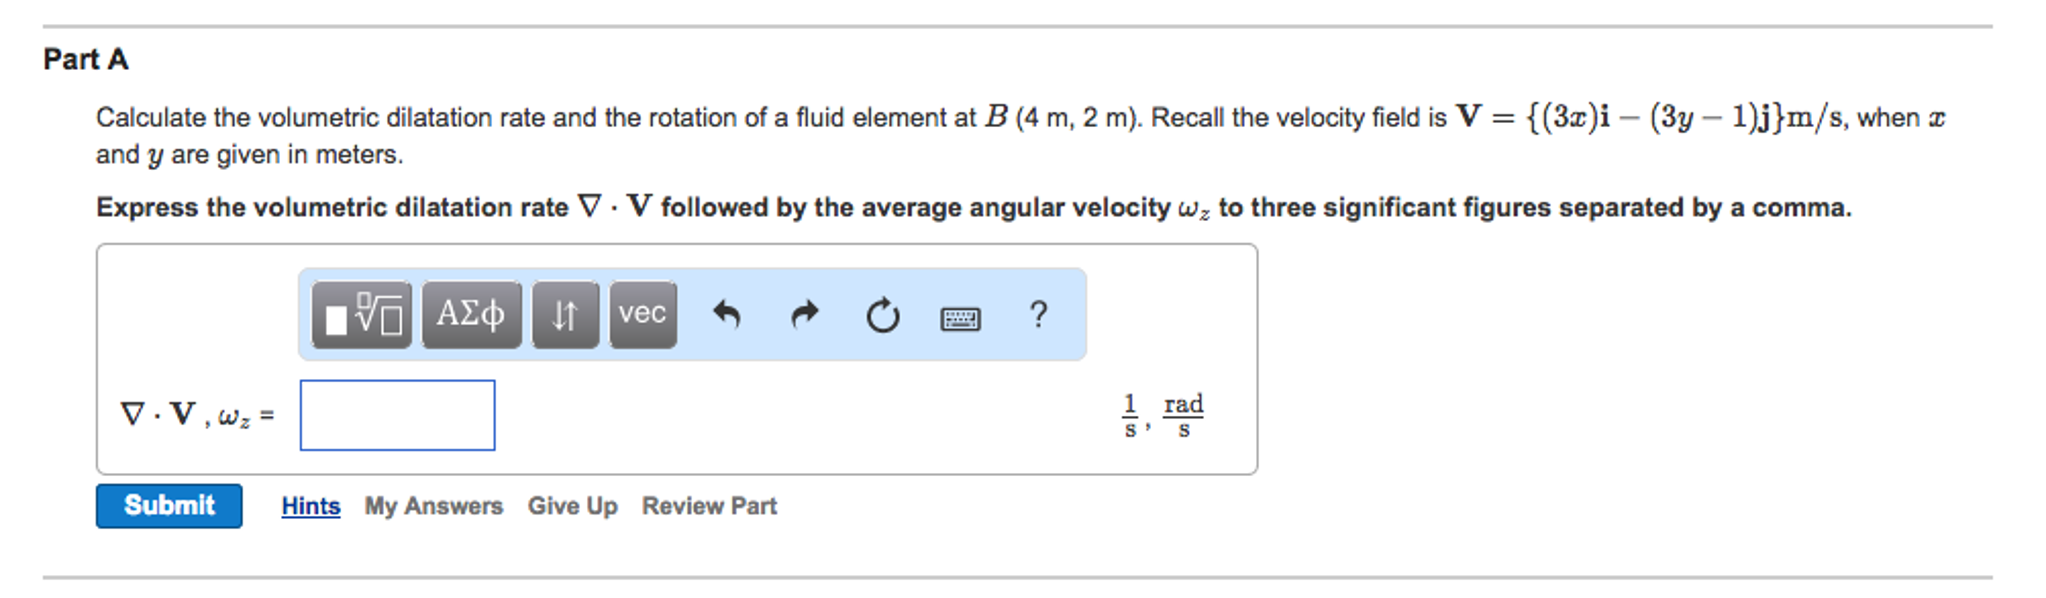Image resolution: width=2046 pixels, height=598 pixels.
Task: Redo the last equation edit
Action: coord(803,315)
